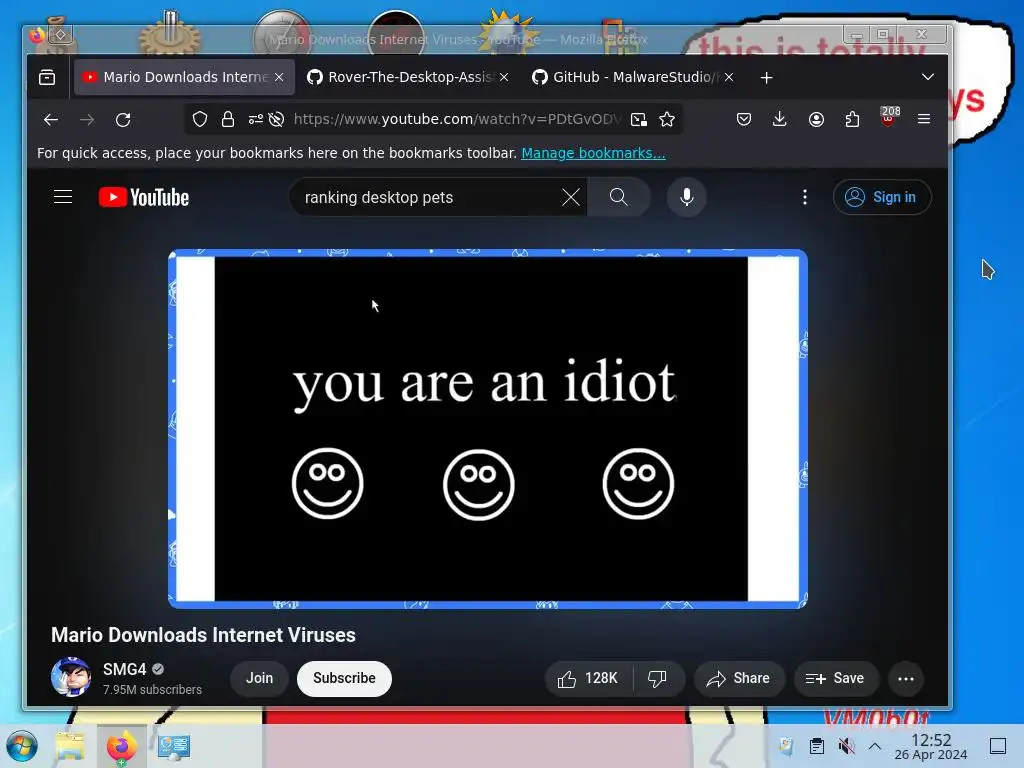1024x768 pixels.
Task: Close the Mario Downloads Internet tab
Action: tap(279, 78)
